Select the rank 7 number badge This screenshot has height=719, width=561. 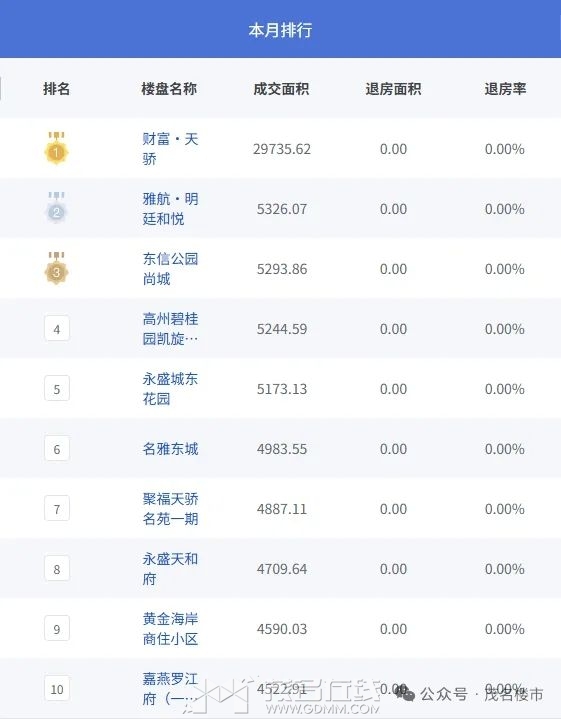point(57,509)
